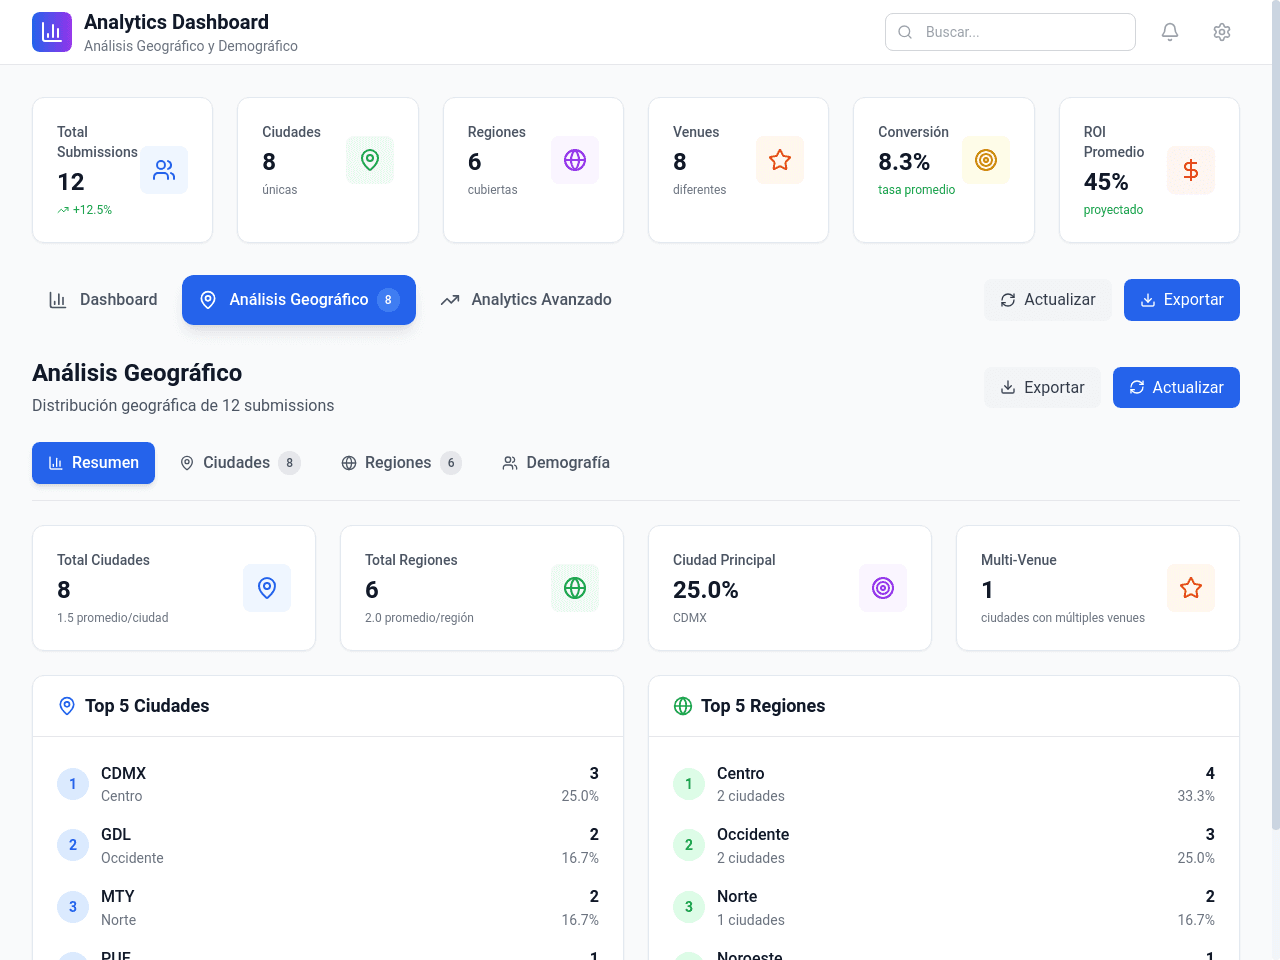Image resolution: width=1280 pixels, height=960 pixels.
Task: Click the purple globe icon on Regiones card
Action: 575,160
